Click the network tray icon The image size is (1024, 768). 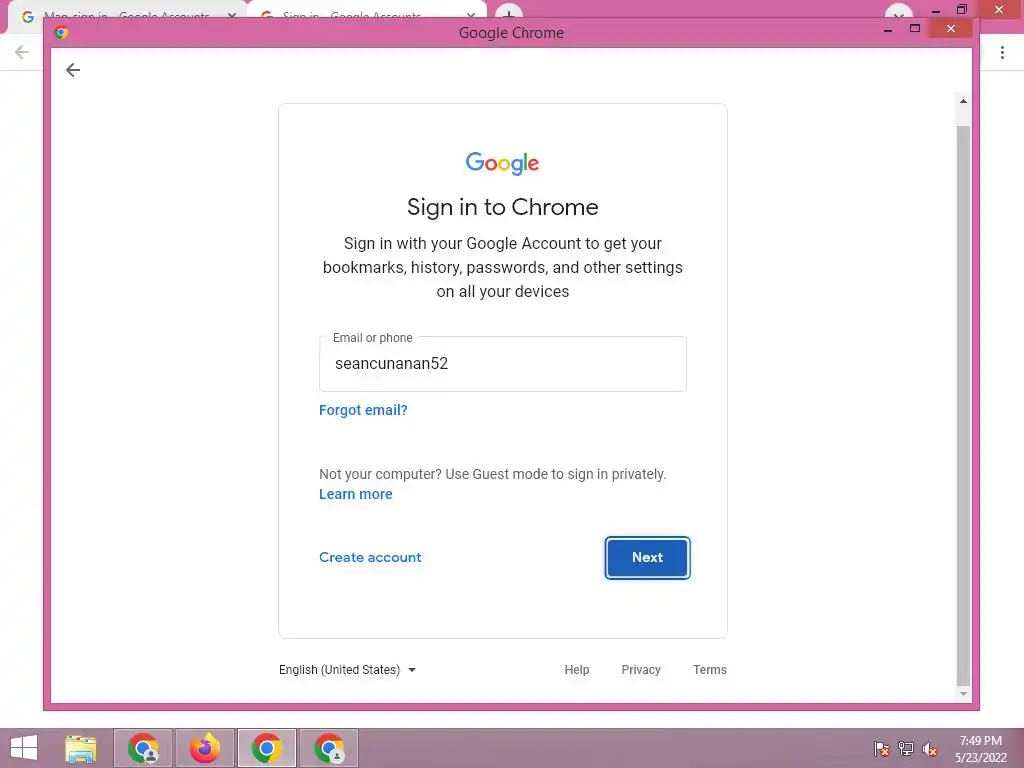tap(906, 749)
